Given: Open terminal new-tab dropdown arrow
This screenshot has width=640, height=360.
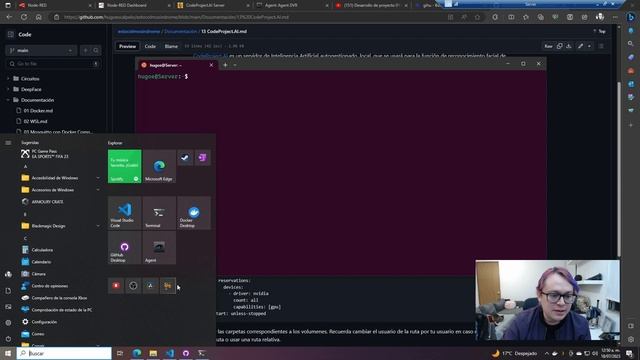Looking at the screenshot, I should coord(235,65).
